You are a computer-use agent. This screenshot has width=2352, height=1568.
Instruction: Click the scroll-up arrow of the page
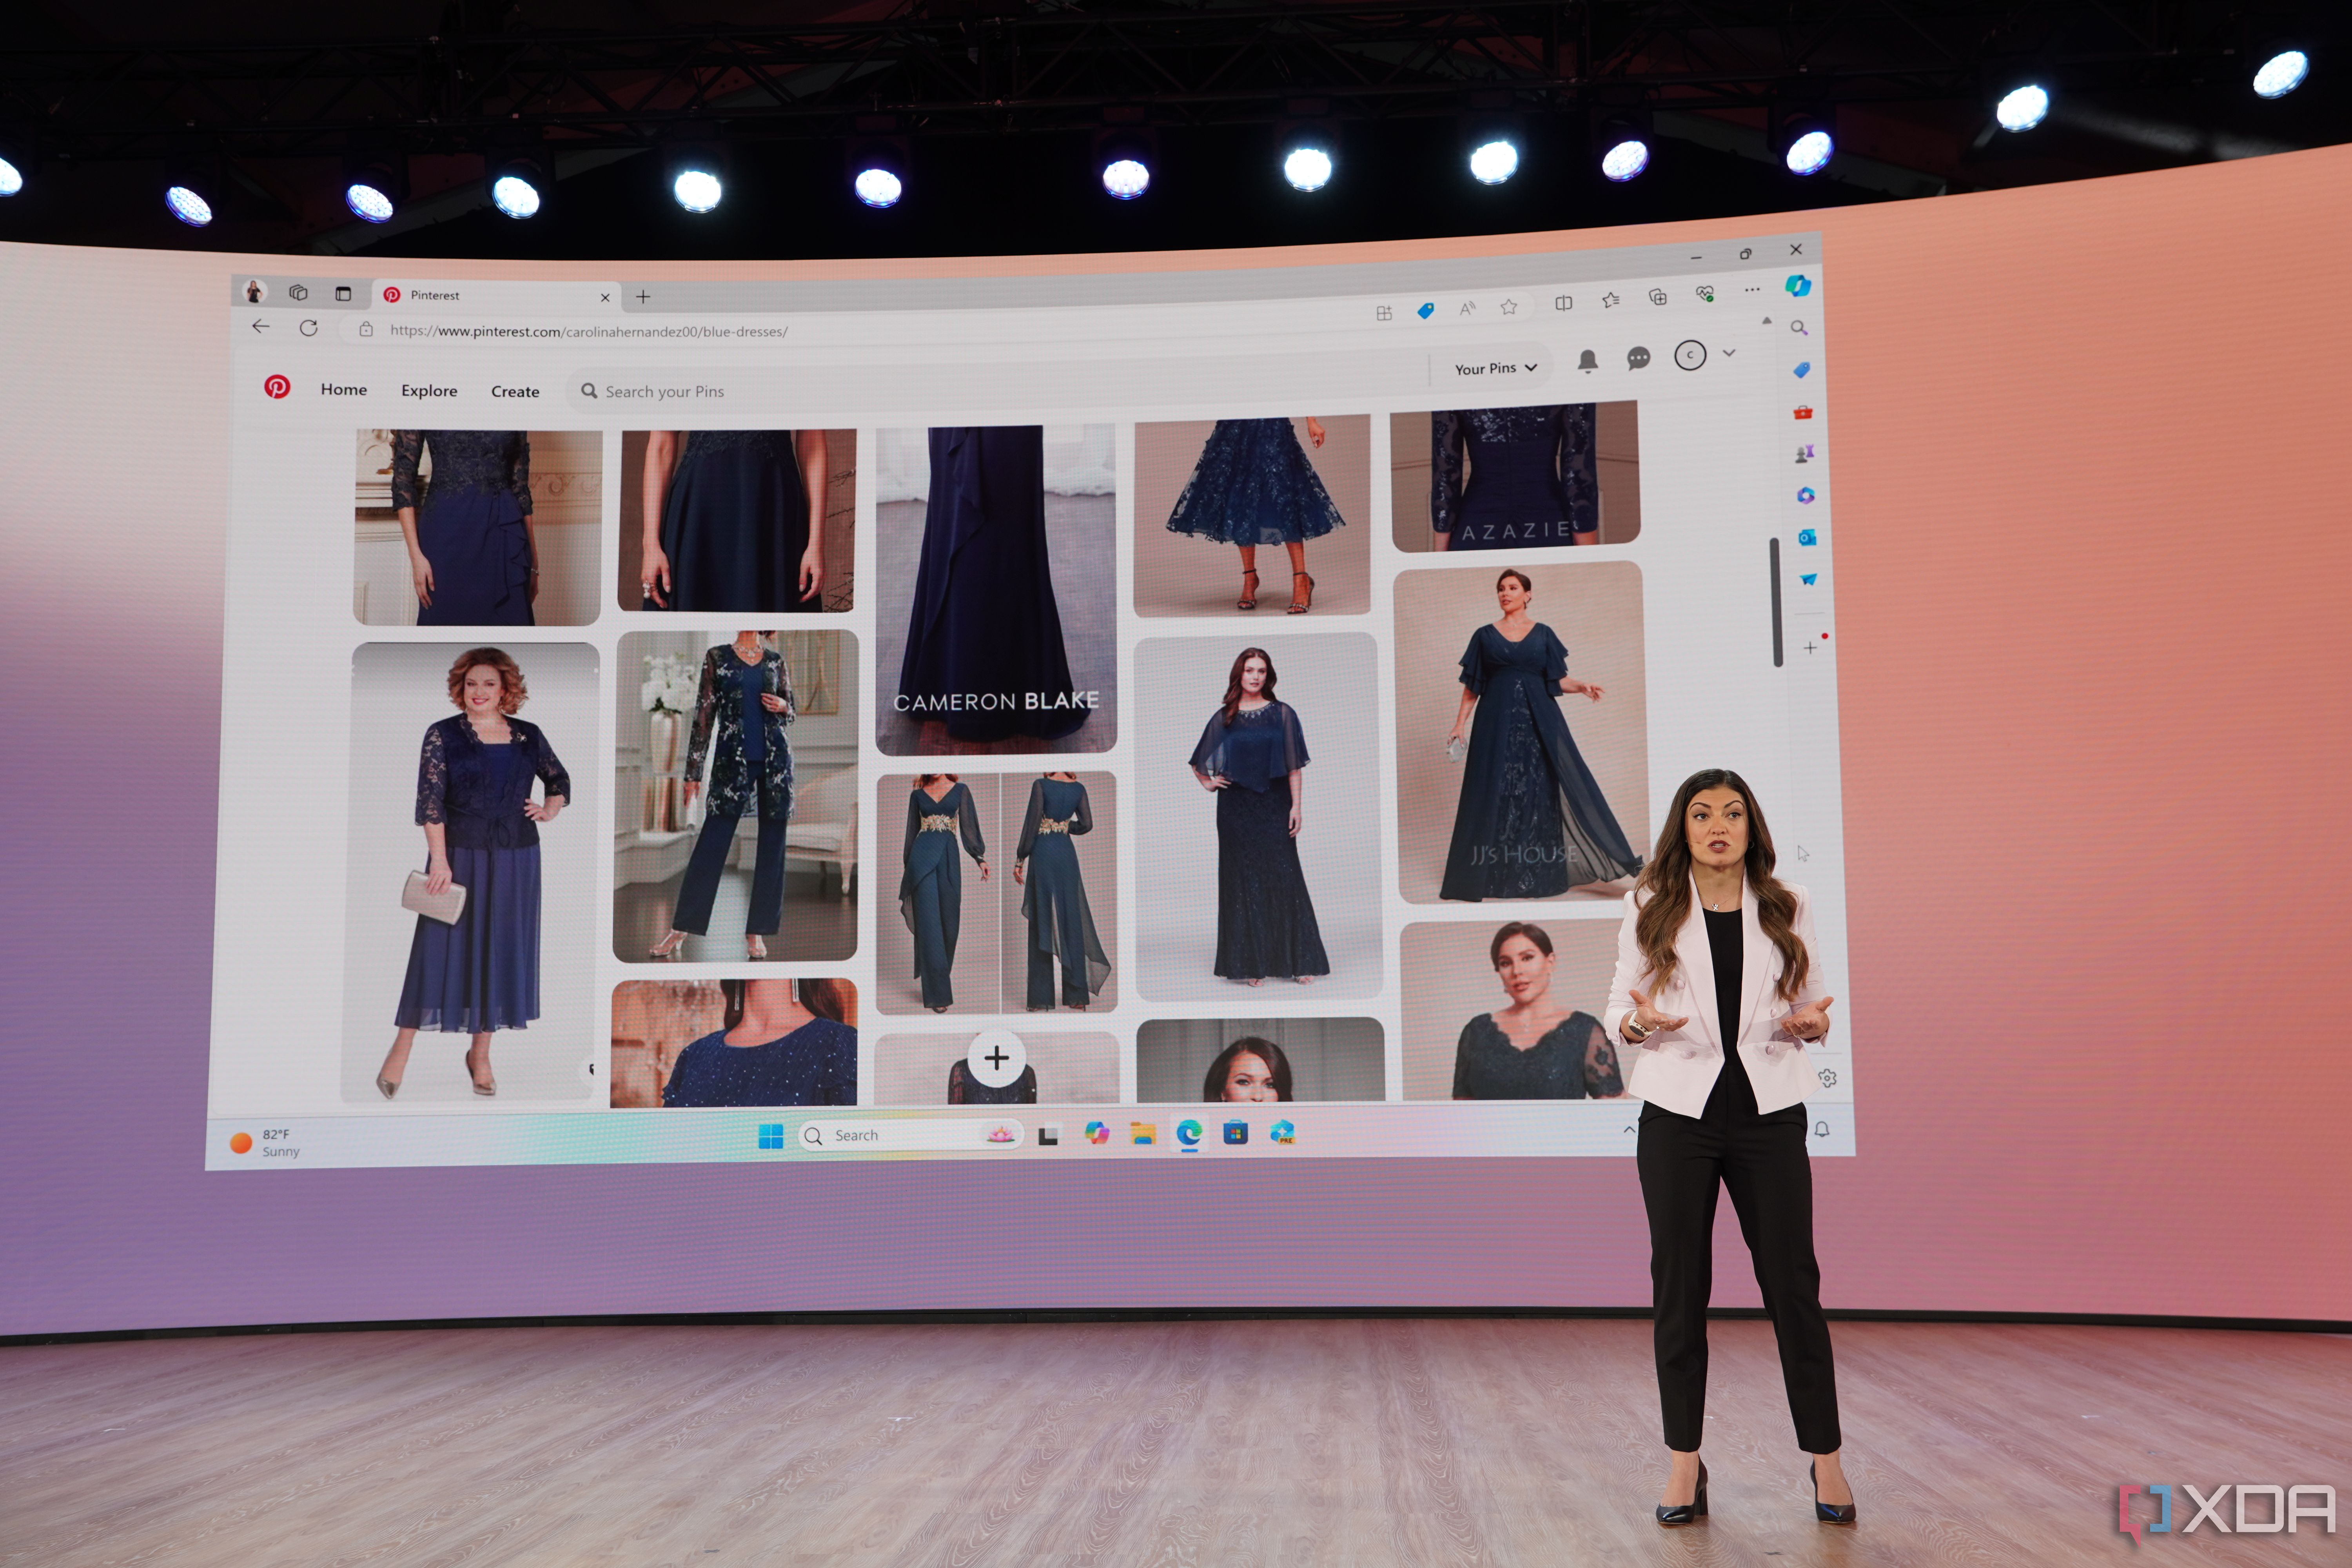pos(1767,321)
